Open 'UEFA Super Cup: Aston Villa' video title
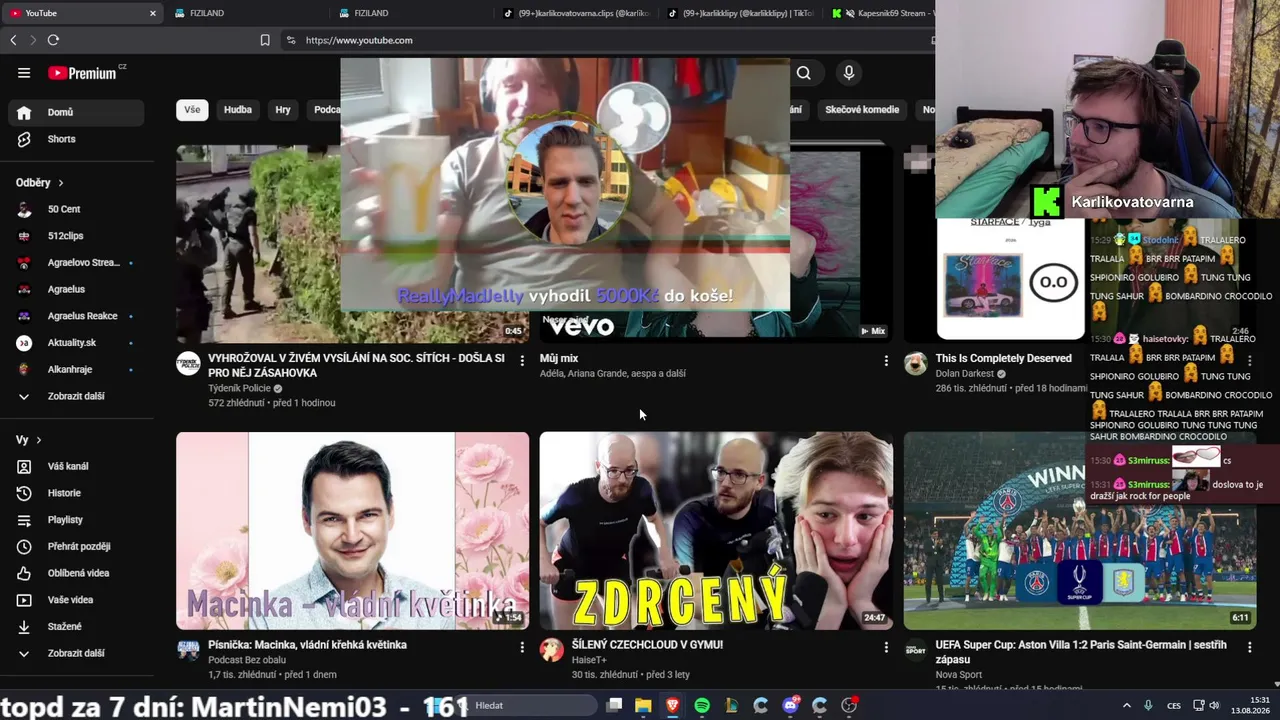Screen dimensions: 1280x720 (x=1081, y=652)
